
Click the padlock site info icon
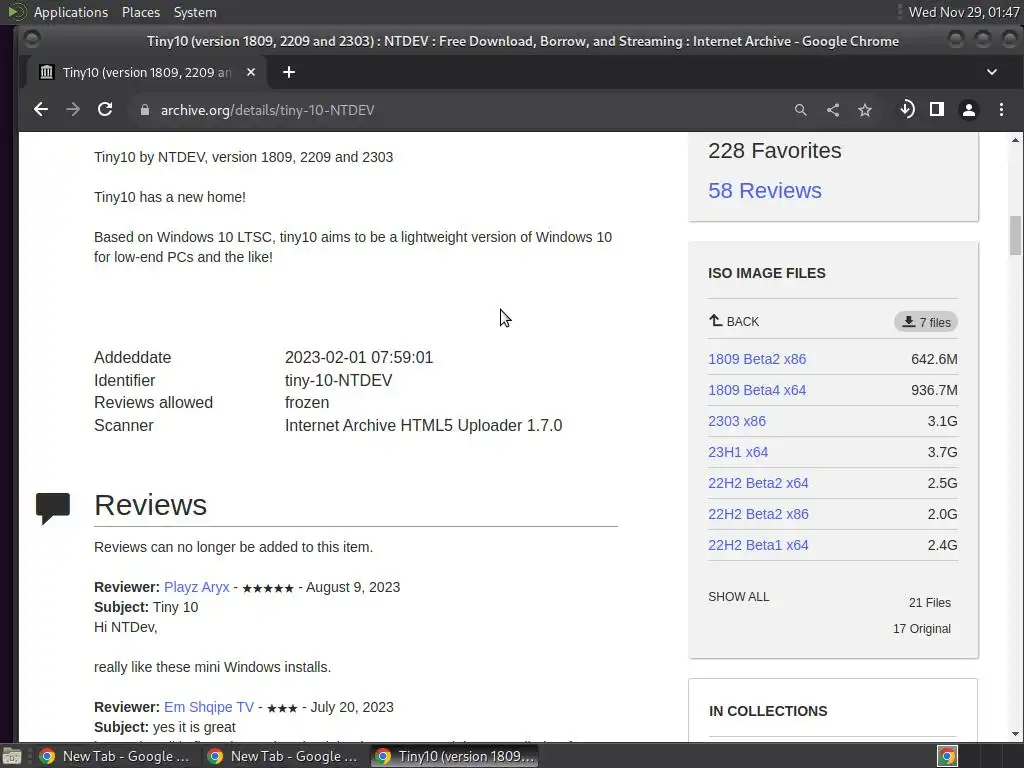point(145,110)
